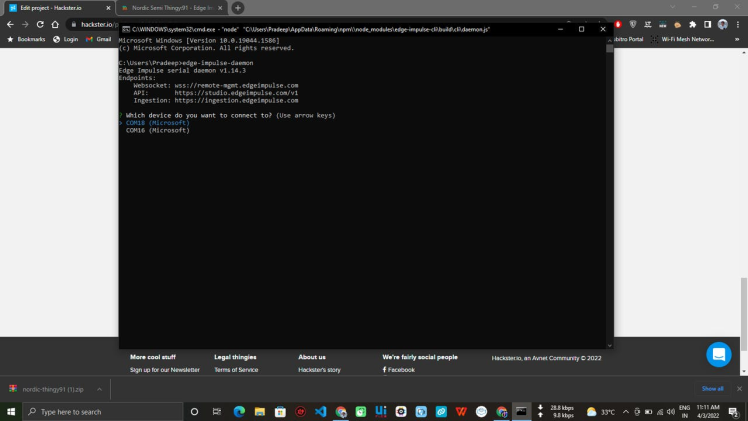Open the Hackster's story link
This screenshot has height=421, width=748.
tap(319, 370)
